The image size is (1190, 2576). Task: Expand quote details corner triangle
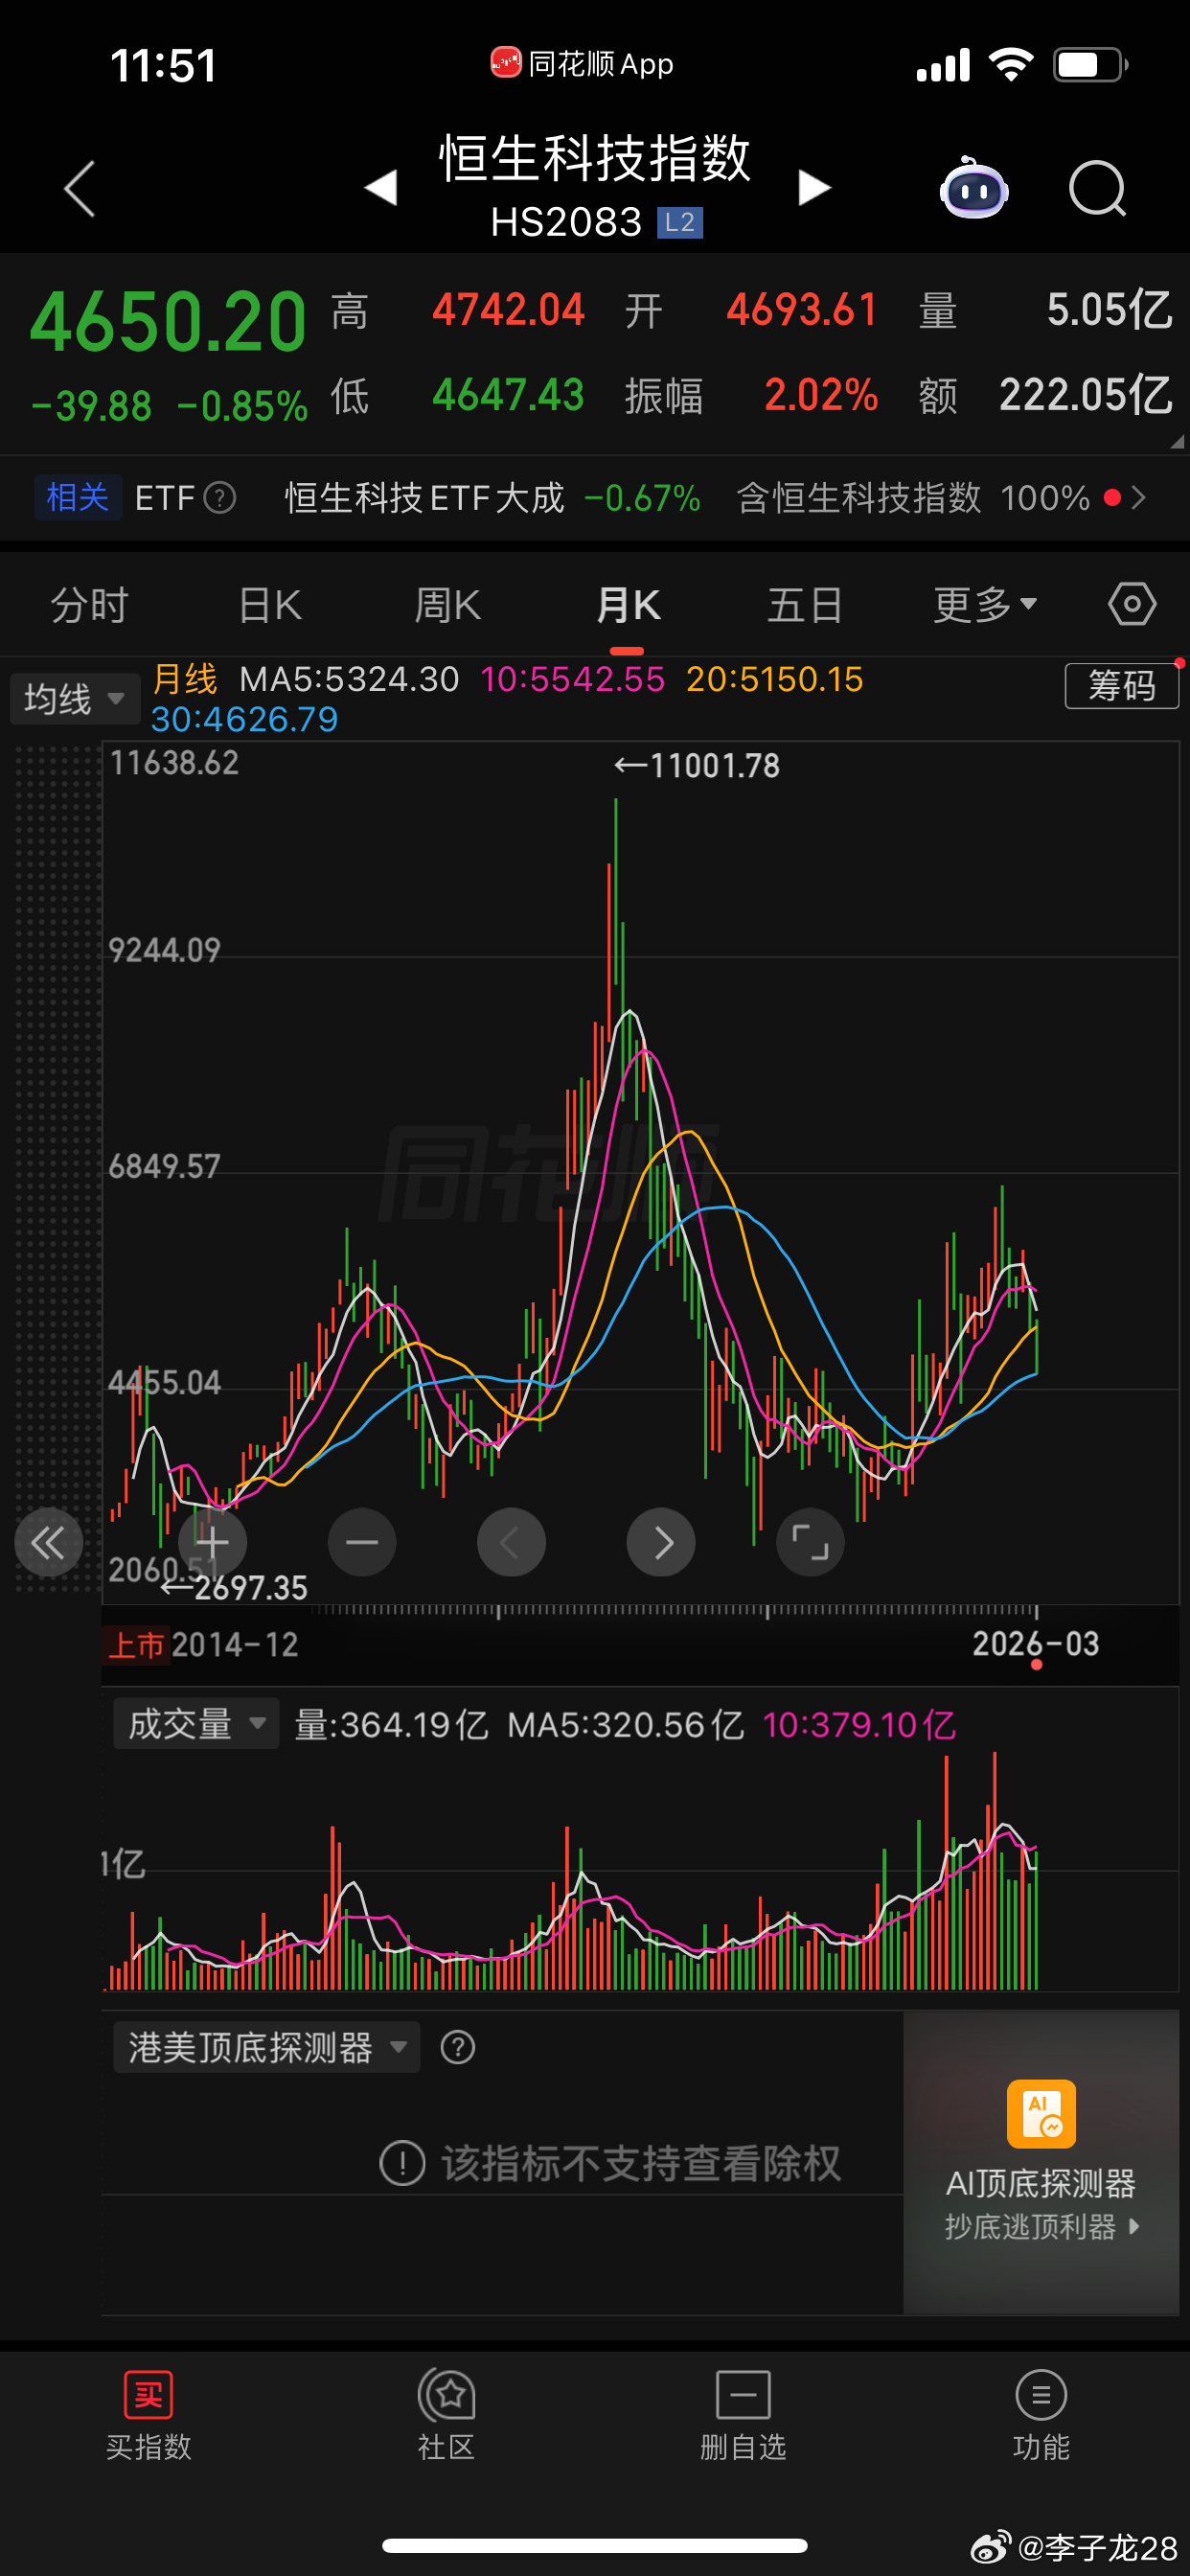1177,441
